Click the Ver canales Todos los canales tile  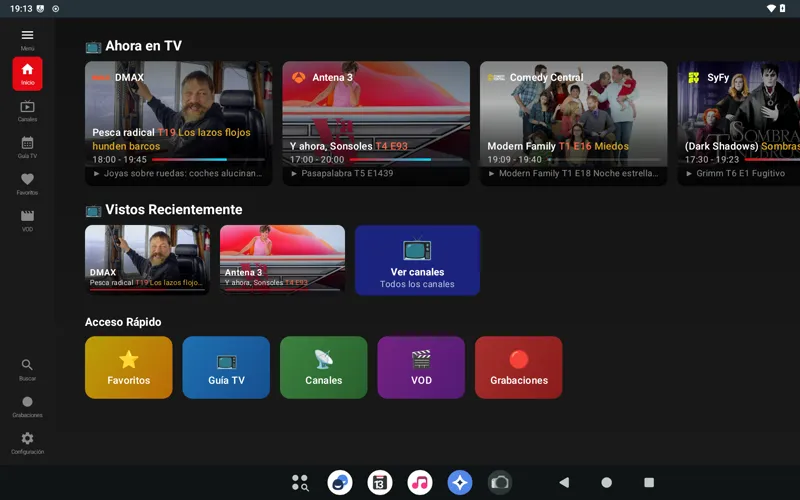(x=417, y=260)
